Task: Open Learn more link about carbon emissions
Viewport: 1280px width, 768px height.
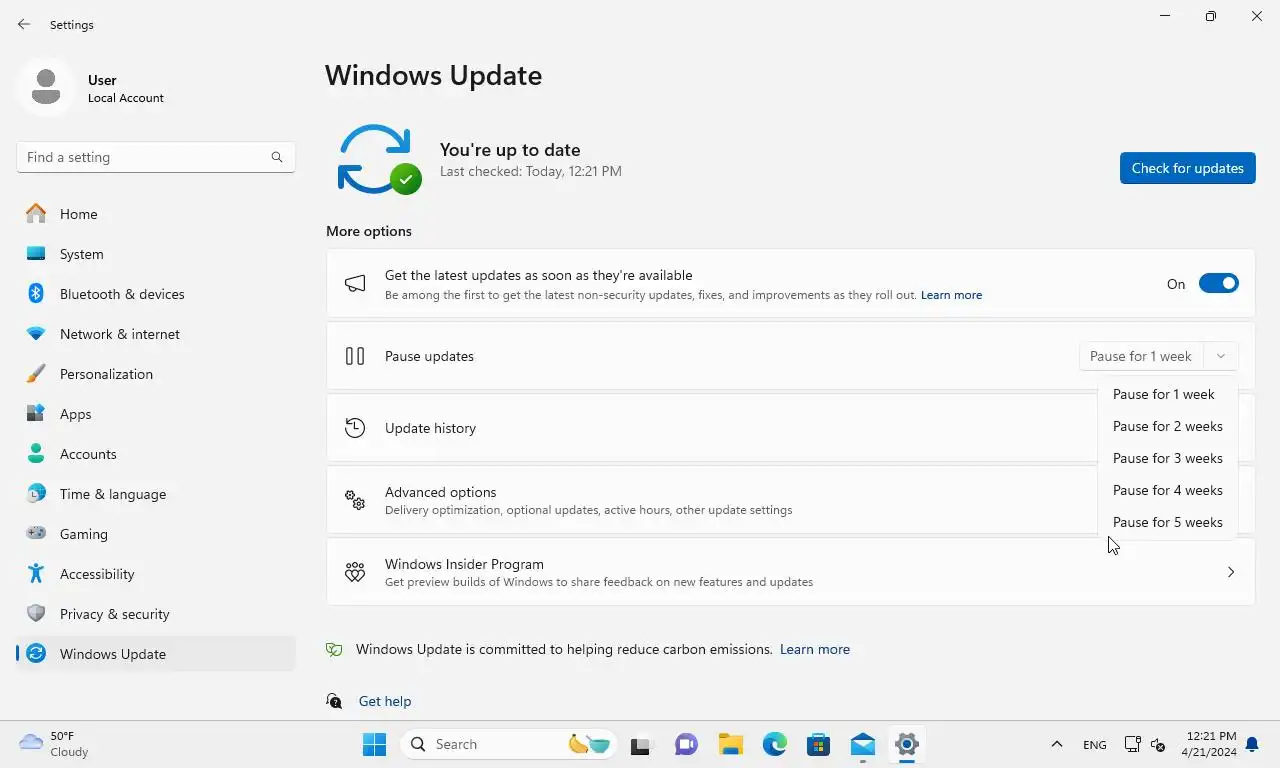Action: point(815,649)
